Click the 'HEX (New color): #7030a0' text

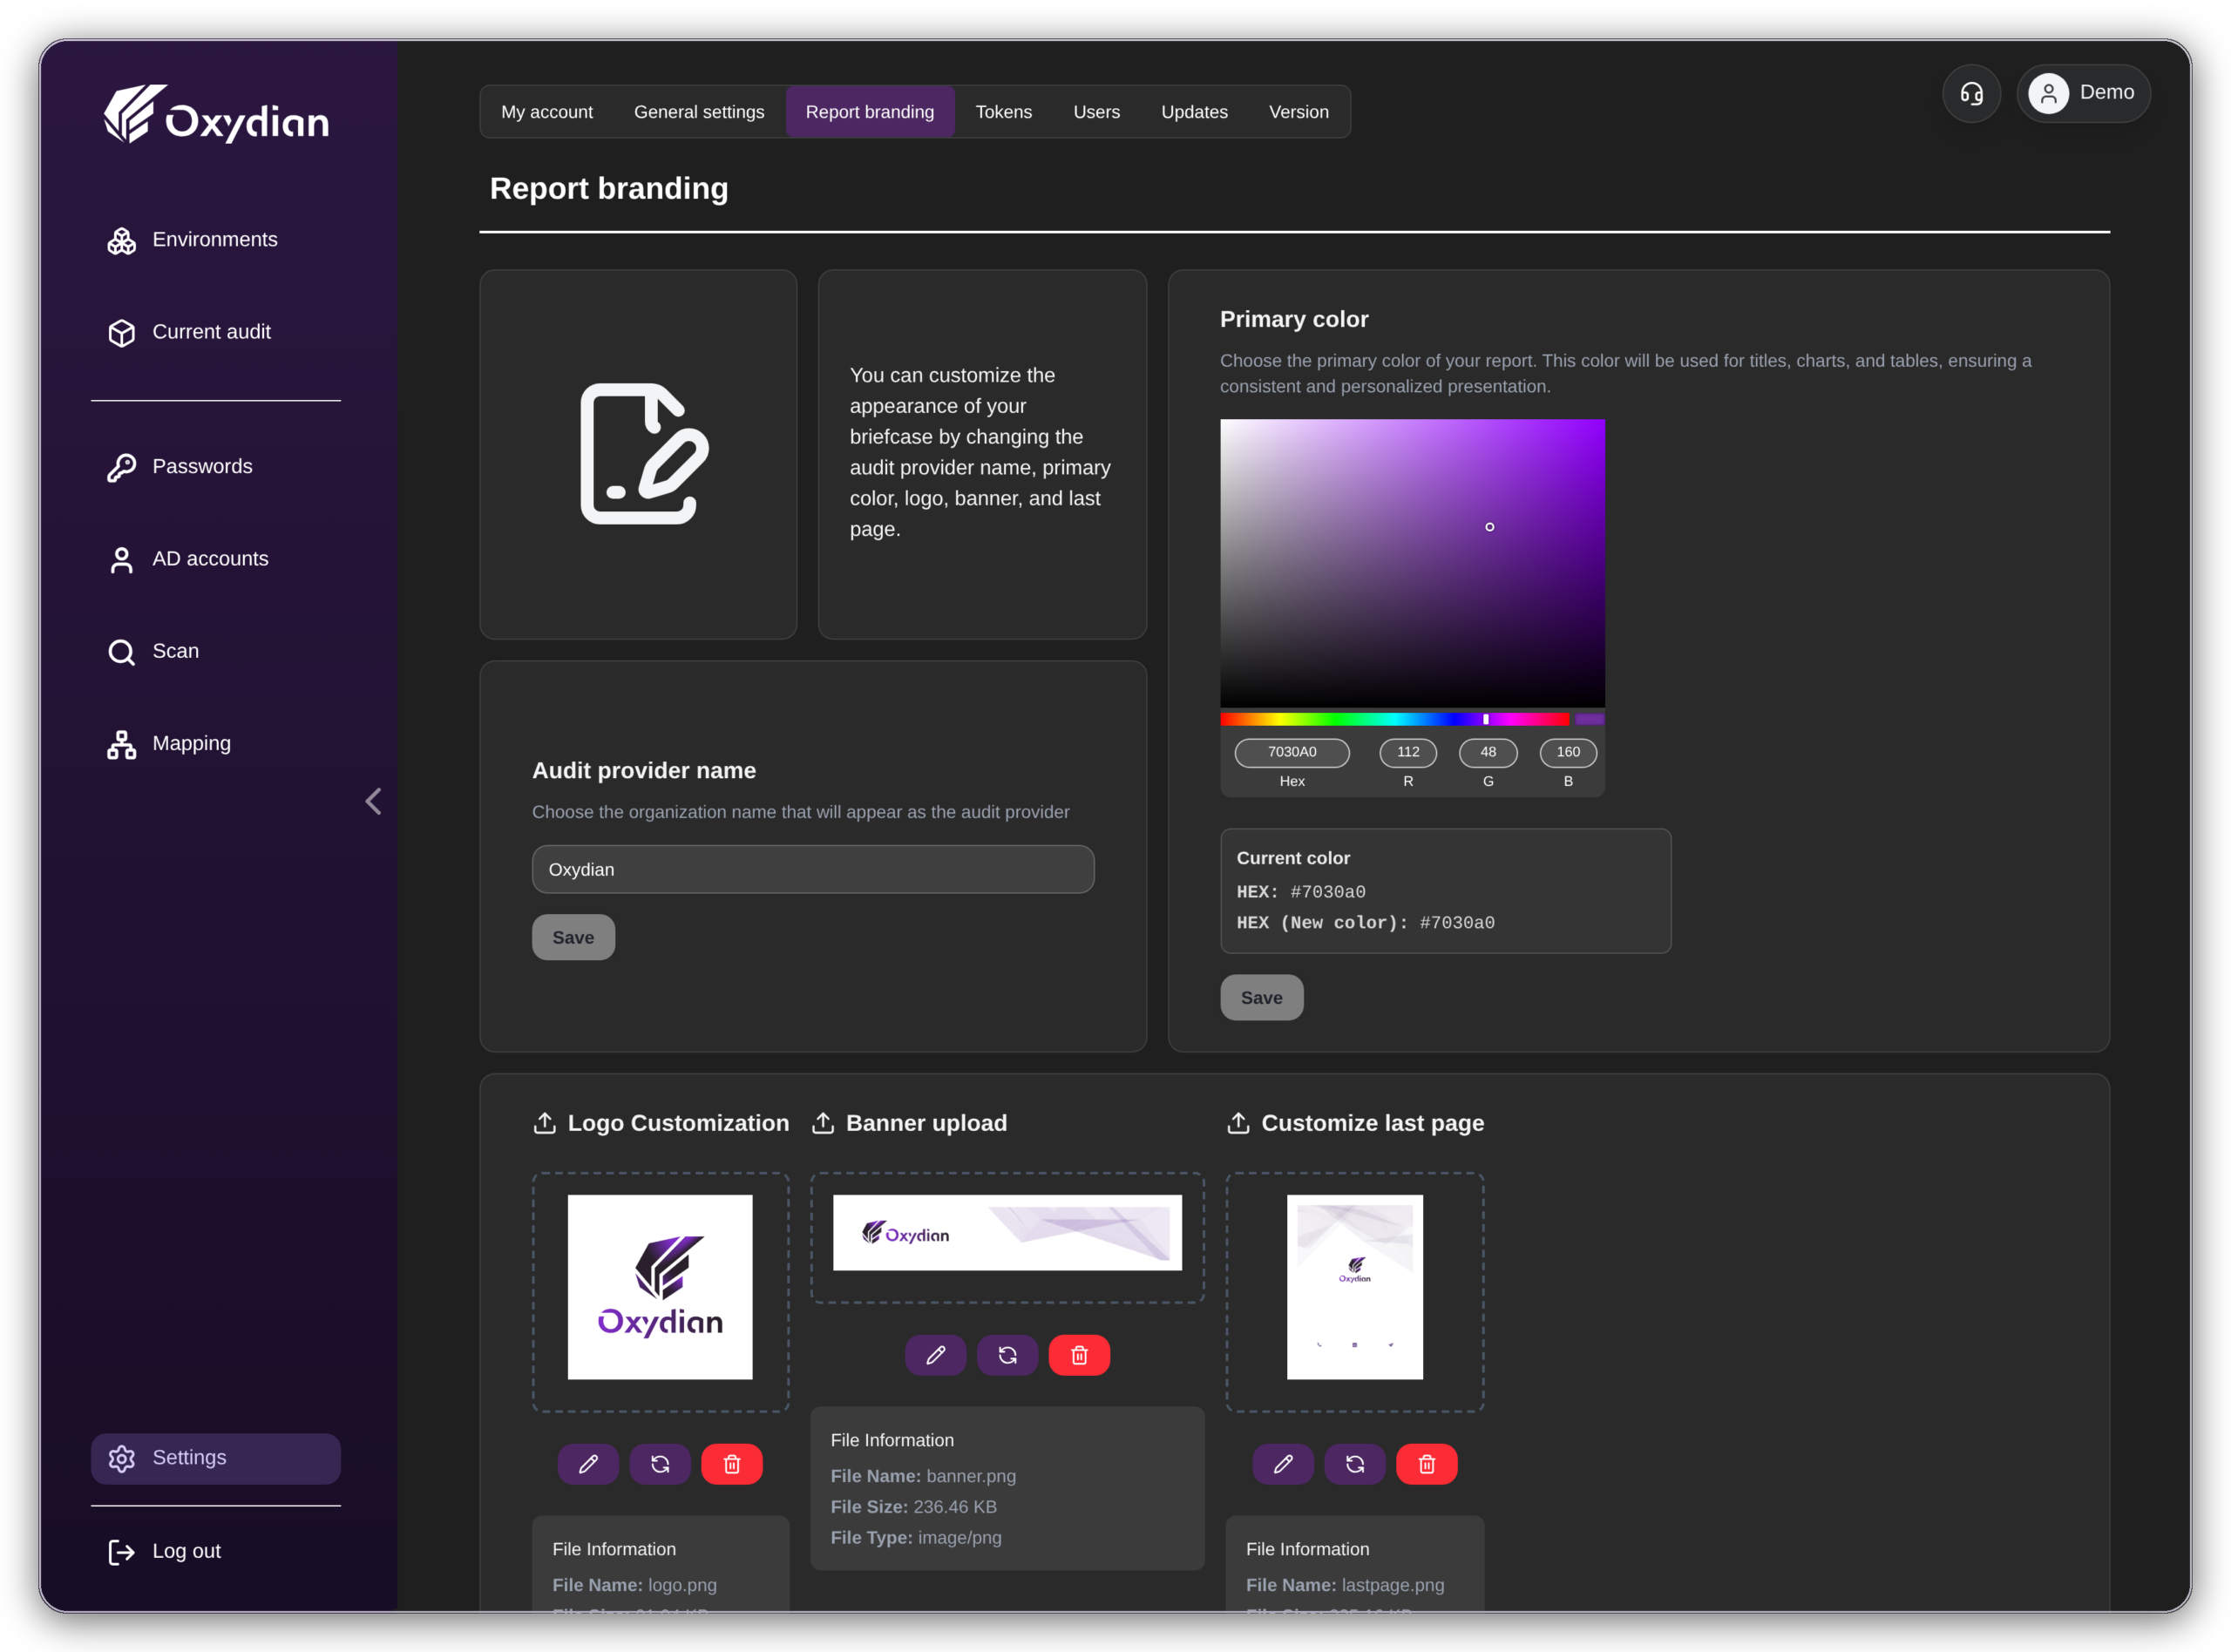(1366, 923)
